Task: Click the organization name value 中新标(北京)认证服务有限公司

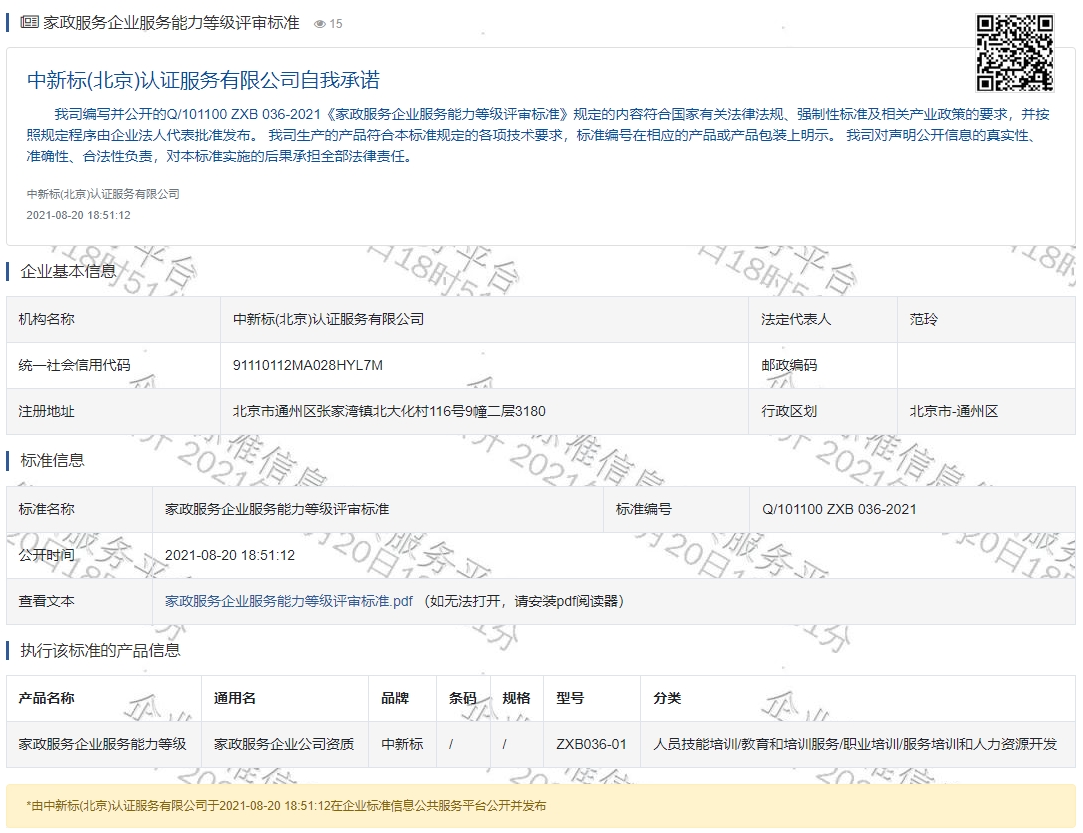Action: (x=329, y=320)
